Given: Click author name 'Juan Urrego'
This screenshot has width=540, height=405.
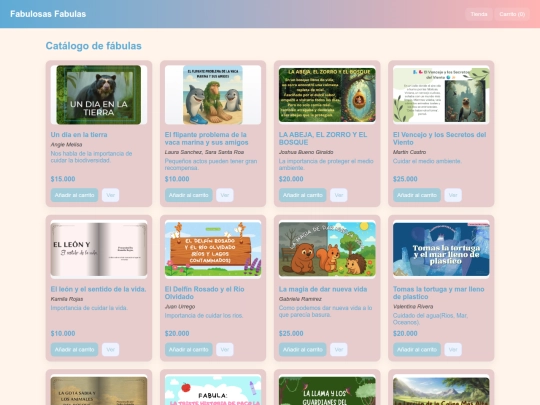Looking at the screenshot, I should 180,307.
